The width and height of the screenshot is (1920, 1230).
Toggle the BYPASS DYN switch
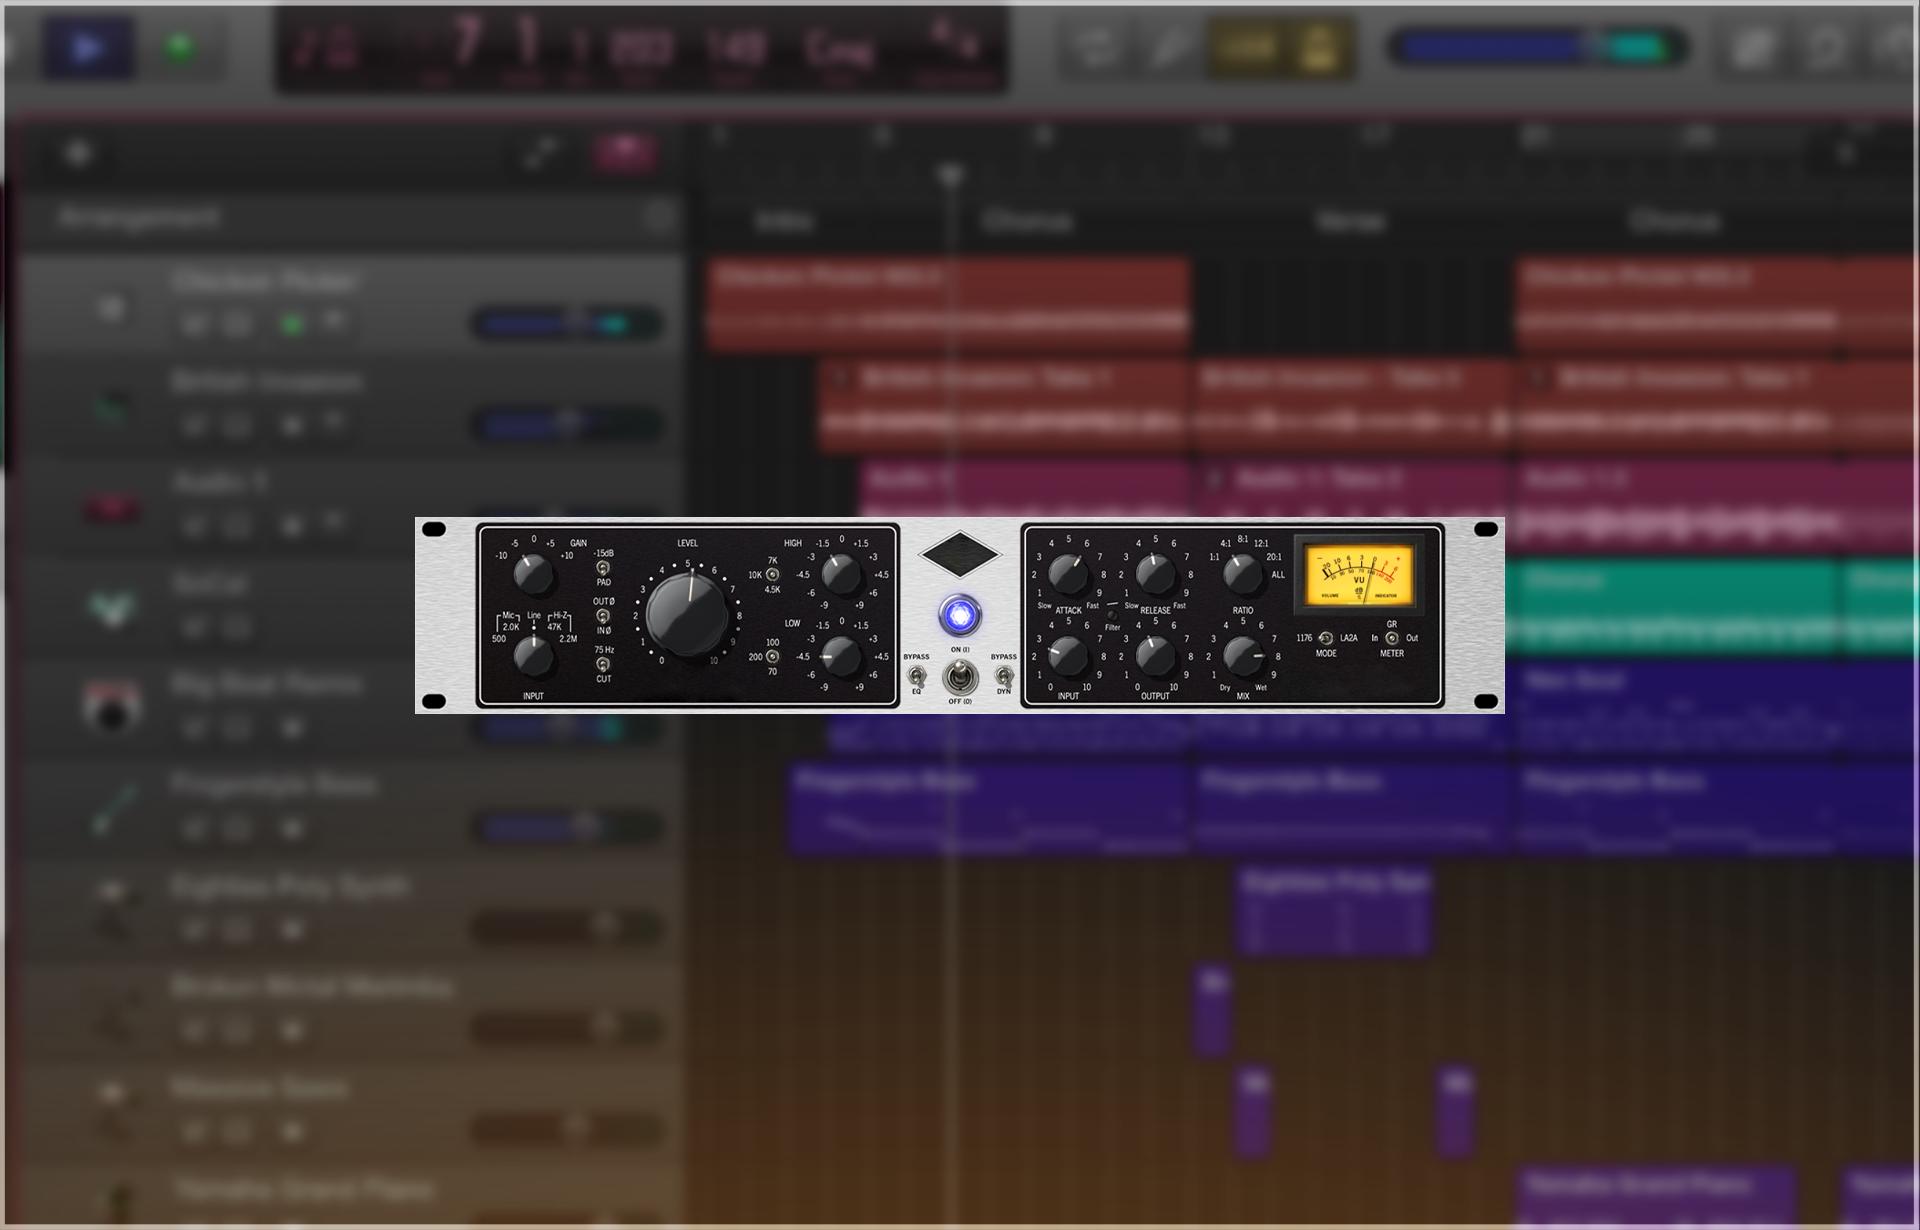coord(1004,677)
